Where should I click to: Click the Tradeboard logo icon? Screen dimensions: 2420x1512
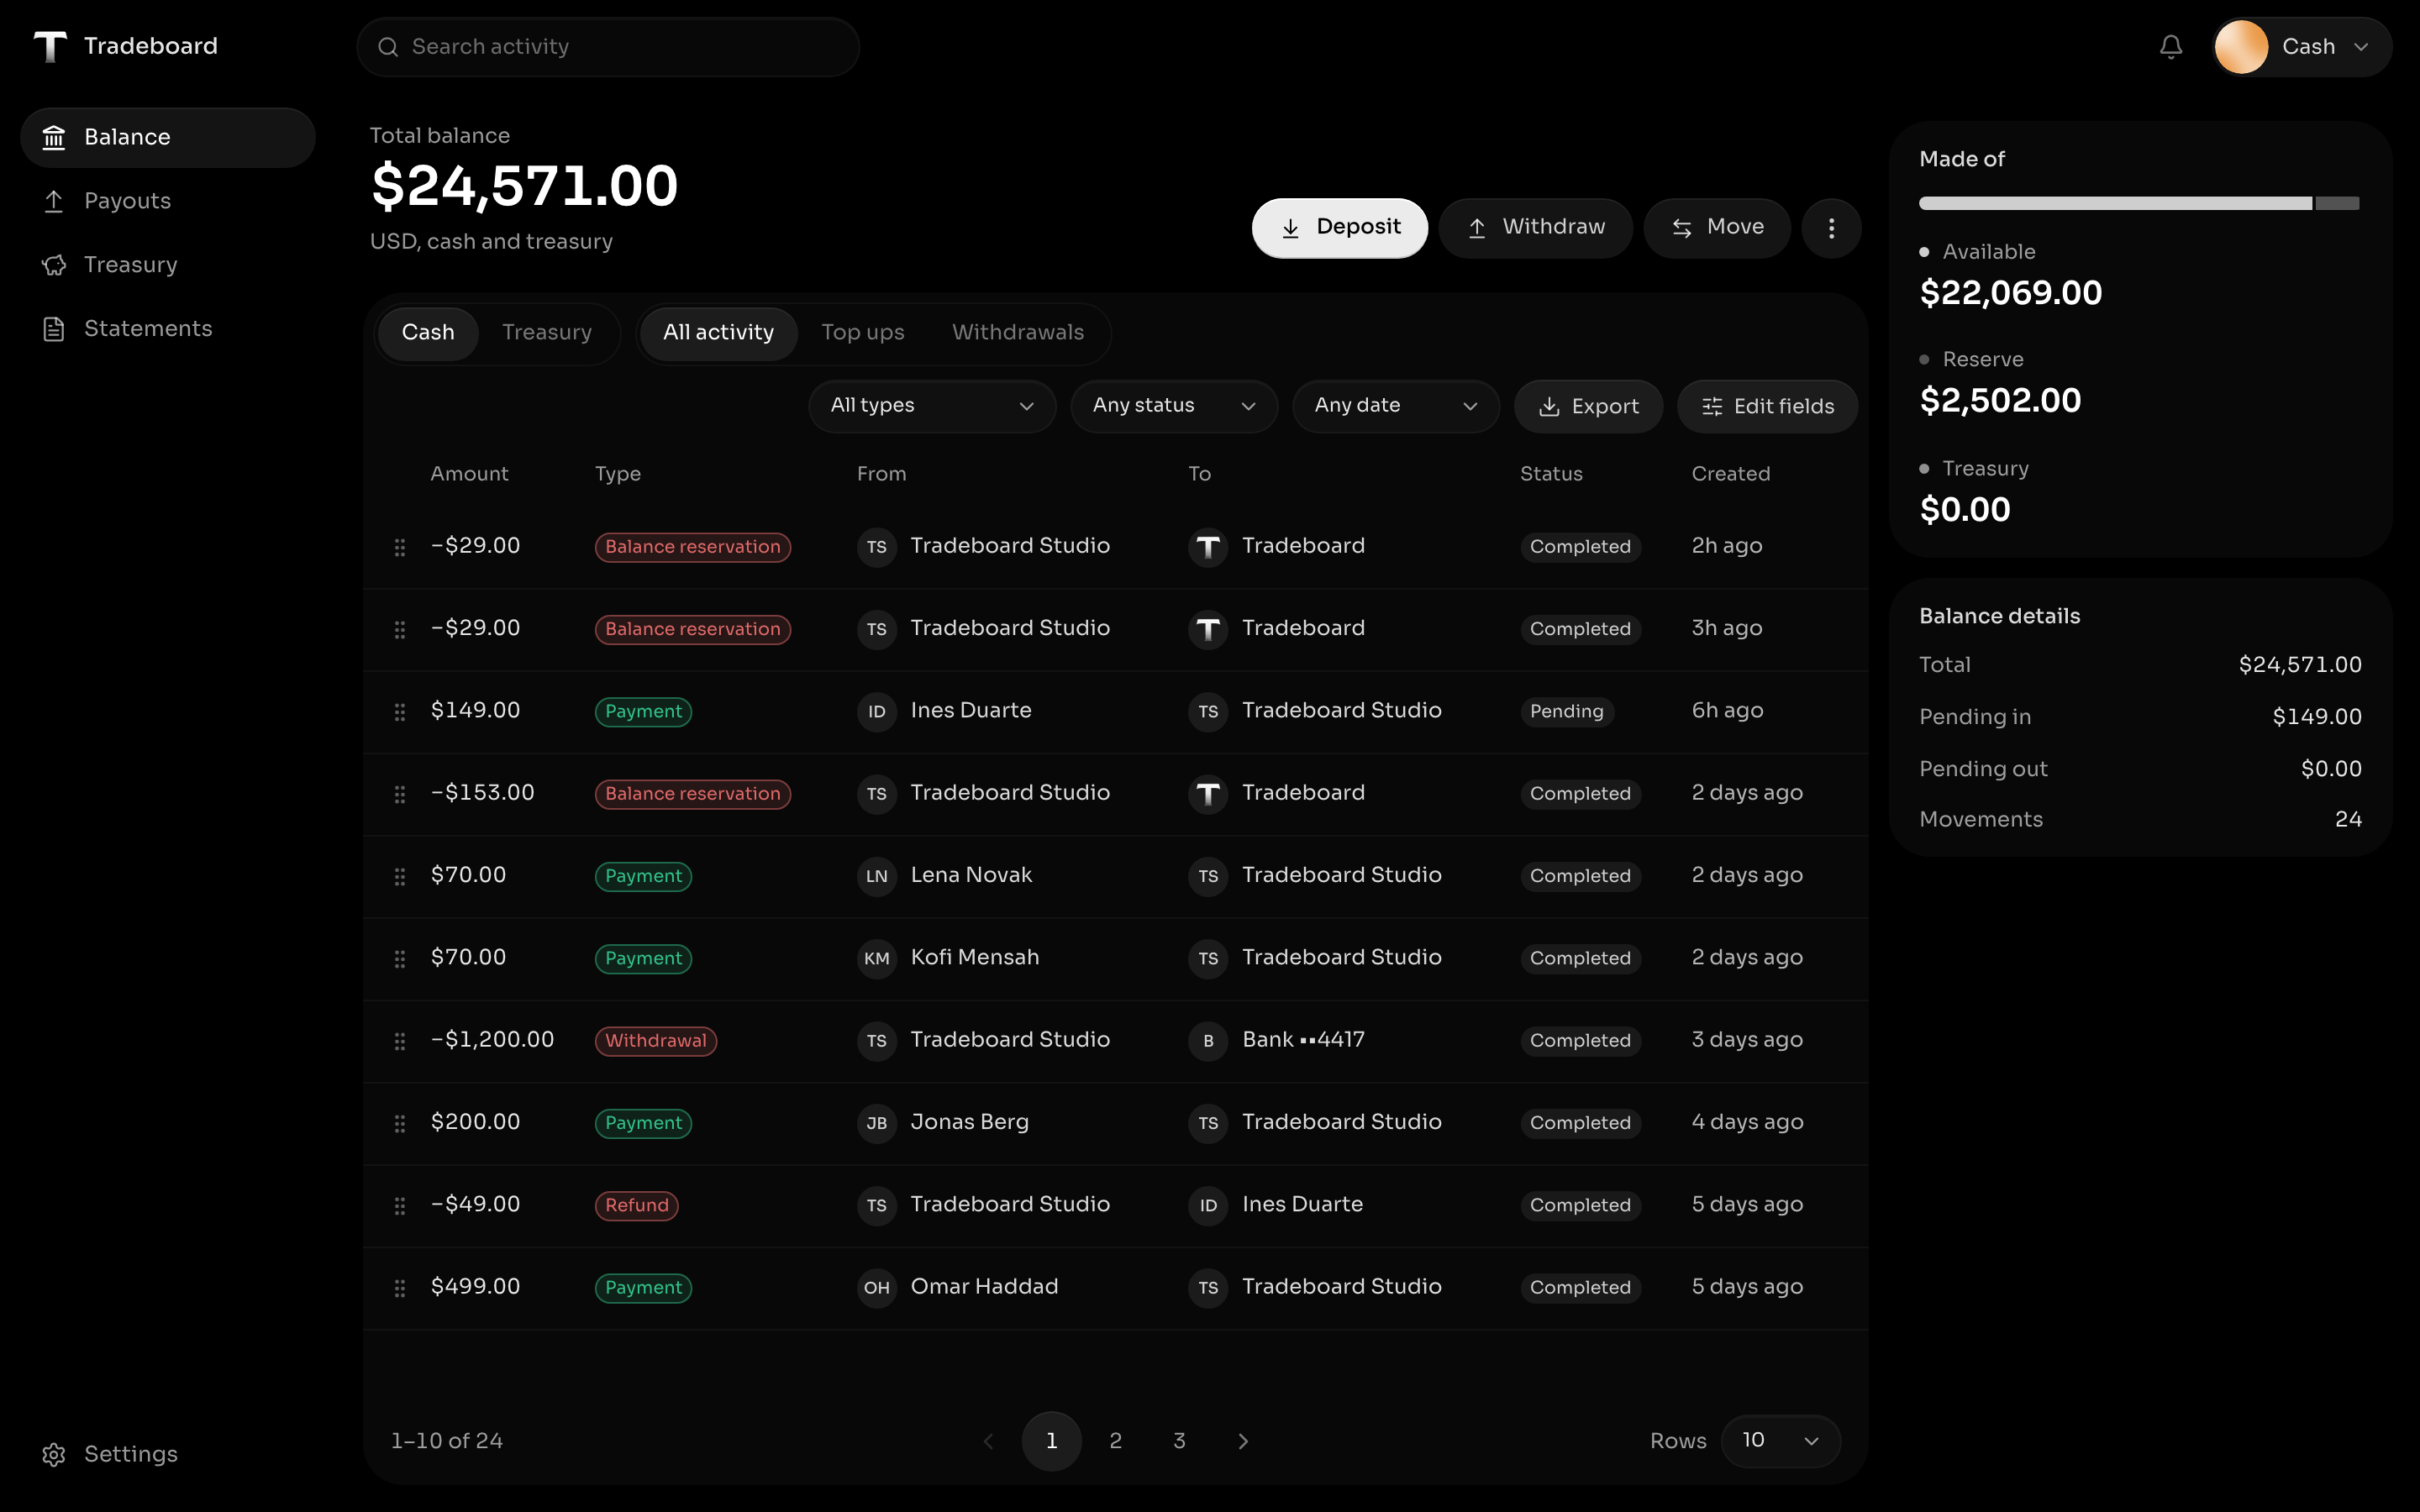[x=50, y=46]
